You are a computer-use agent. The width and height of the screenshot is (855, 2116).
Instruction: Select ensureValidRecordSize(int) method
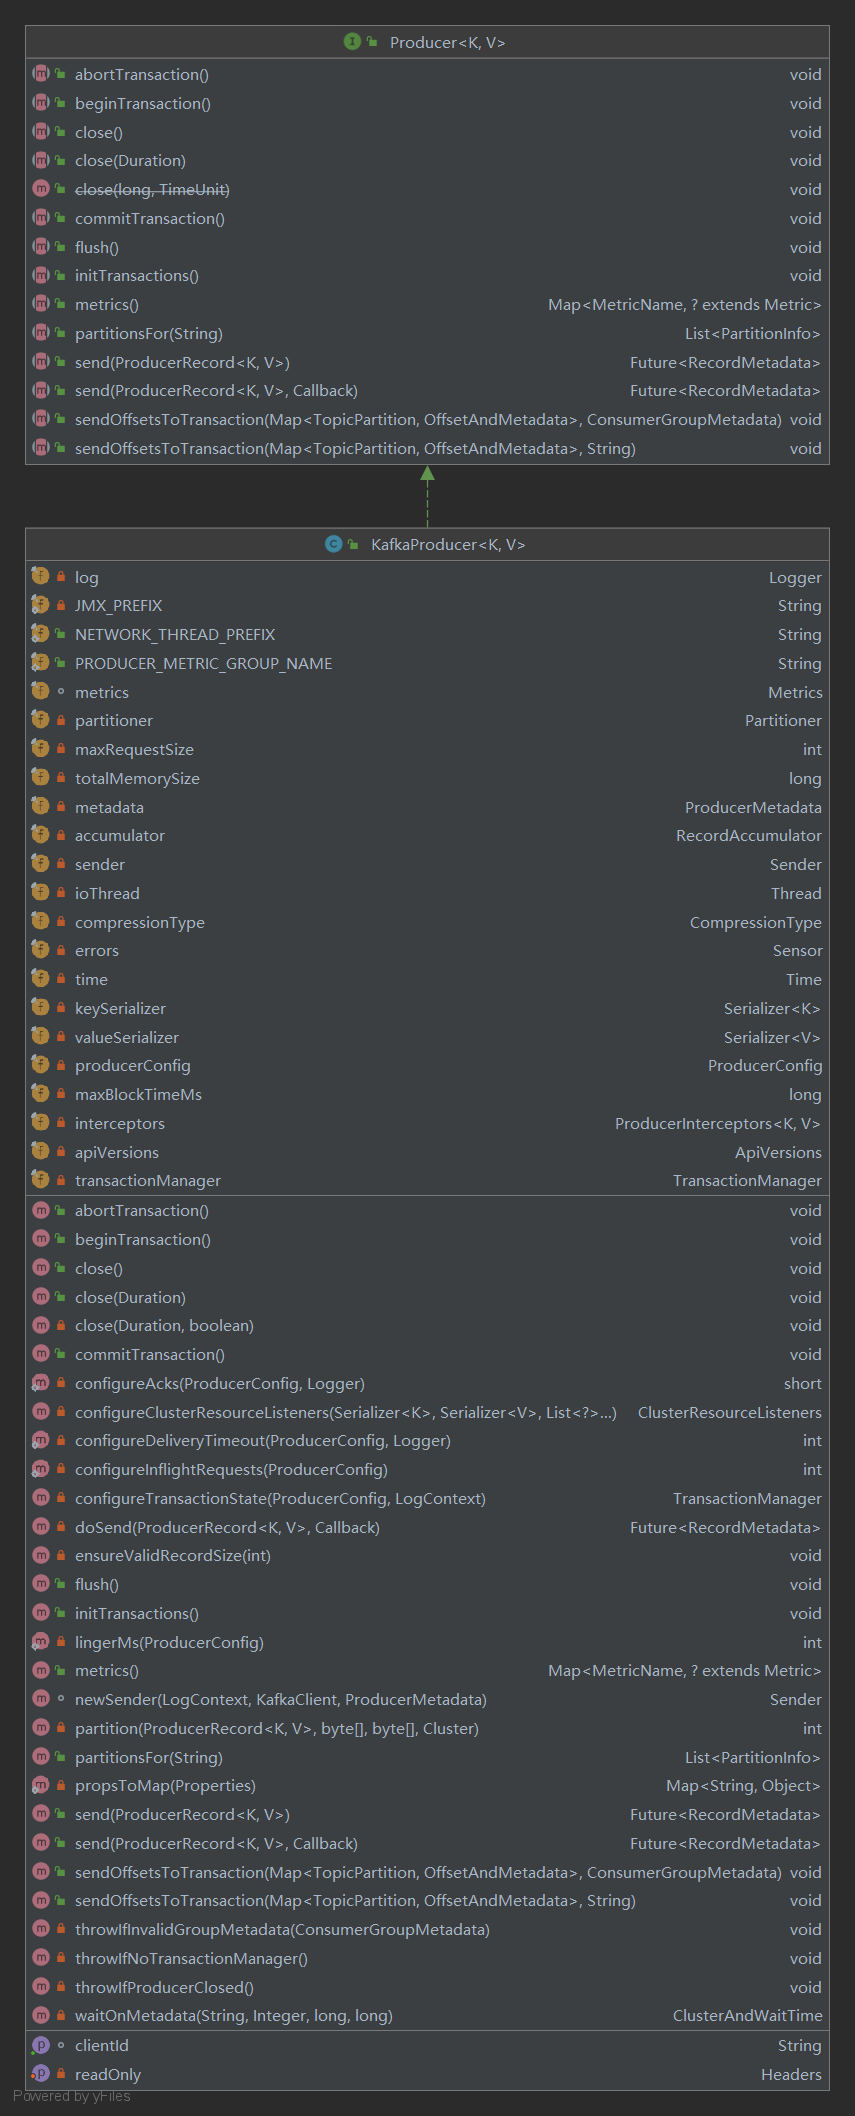coord(427,1555)
